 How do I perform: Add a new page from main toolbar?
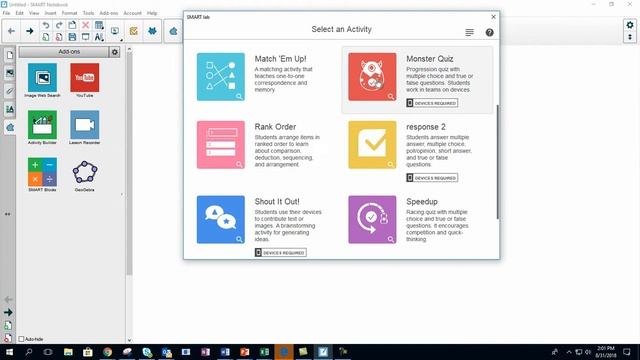(x=46, y=37)
